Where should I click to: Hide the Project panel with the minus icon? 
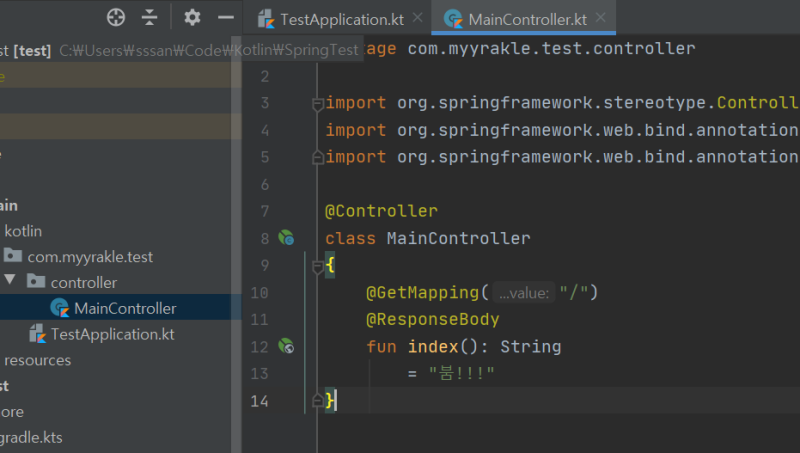(x=226, y=17)
